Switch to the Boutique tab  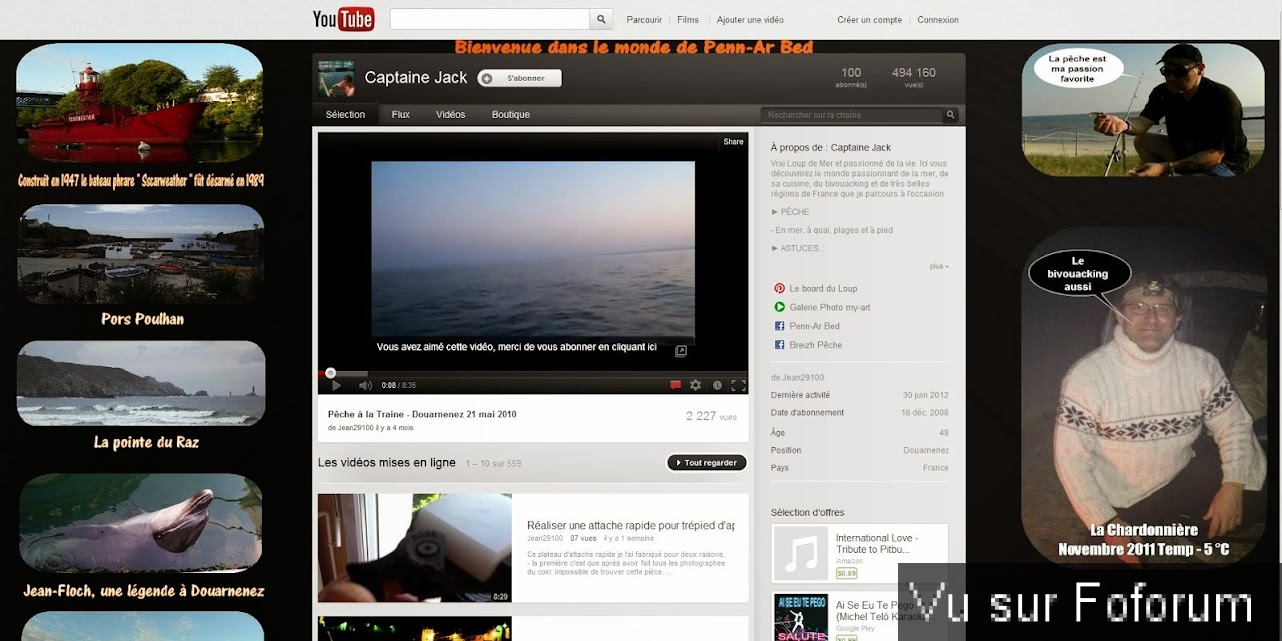pyautogui.click(x=511, y=115)
